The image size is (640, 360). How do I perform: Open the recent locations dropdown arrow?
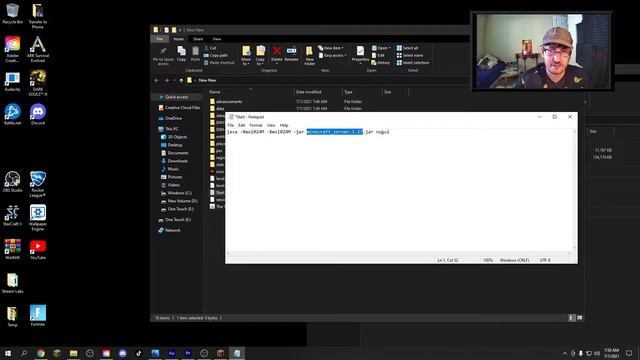click(x=174, y=80)
